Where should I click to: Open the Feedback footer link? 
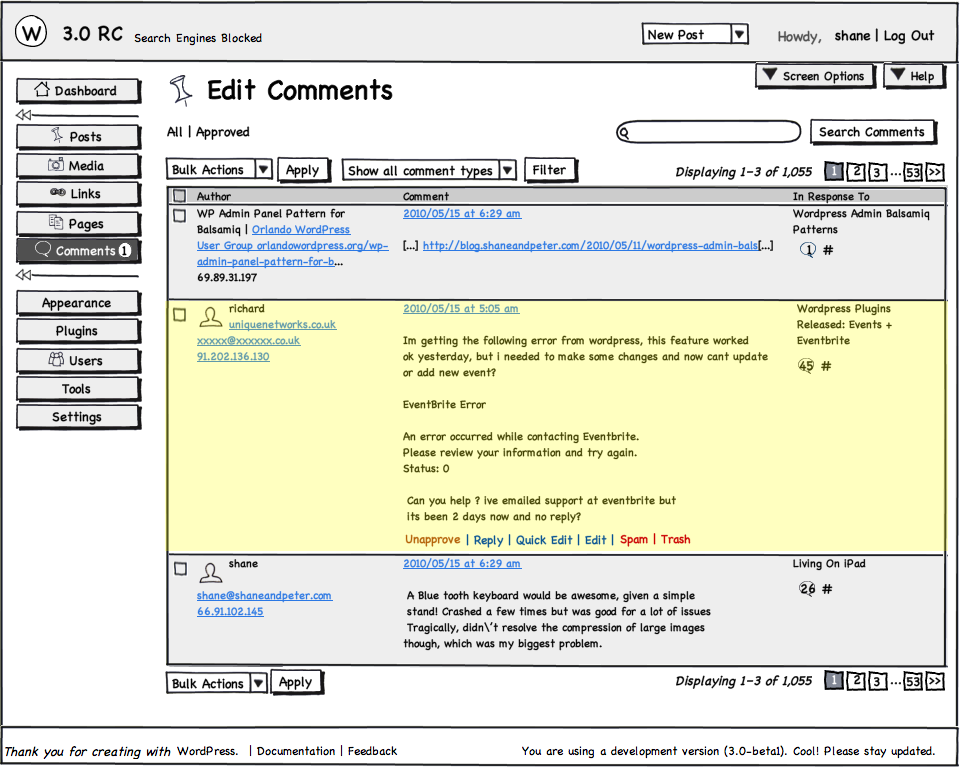click(x=372, y=751)
